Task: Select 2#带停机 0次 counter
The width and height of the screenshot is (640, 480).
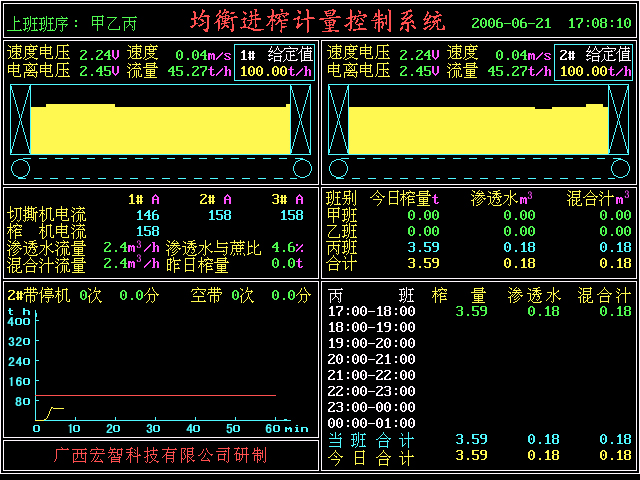Action: 54,295
